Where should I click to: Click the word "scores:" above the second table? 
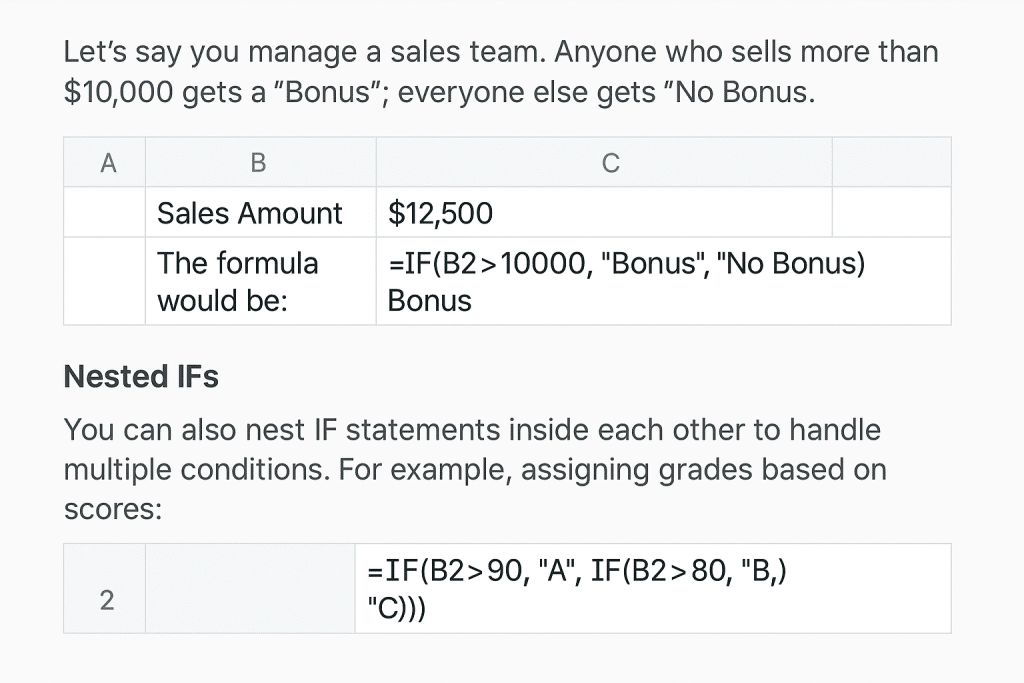[x=112, y=508]
